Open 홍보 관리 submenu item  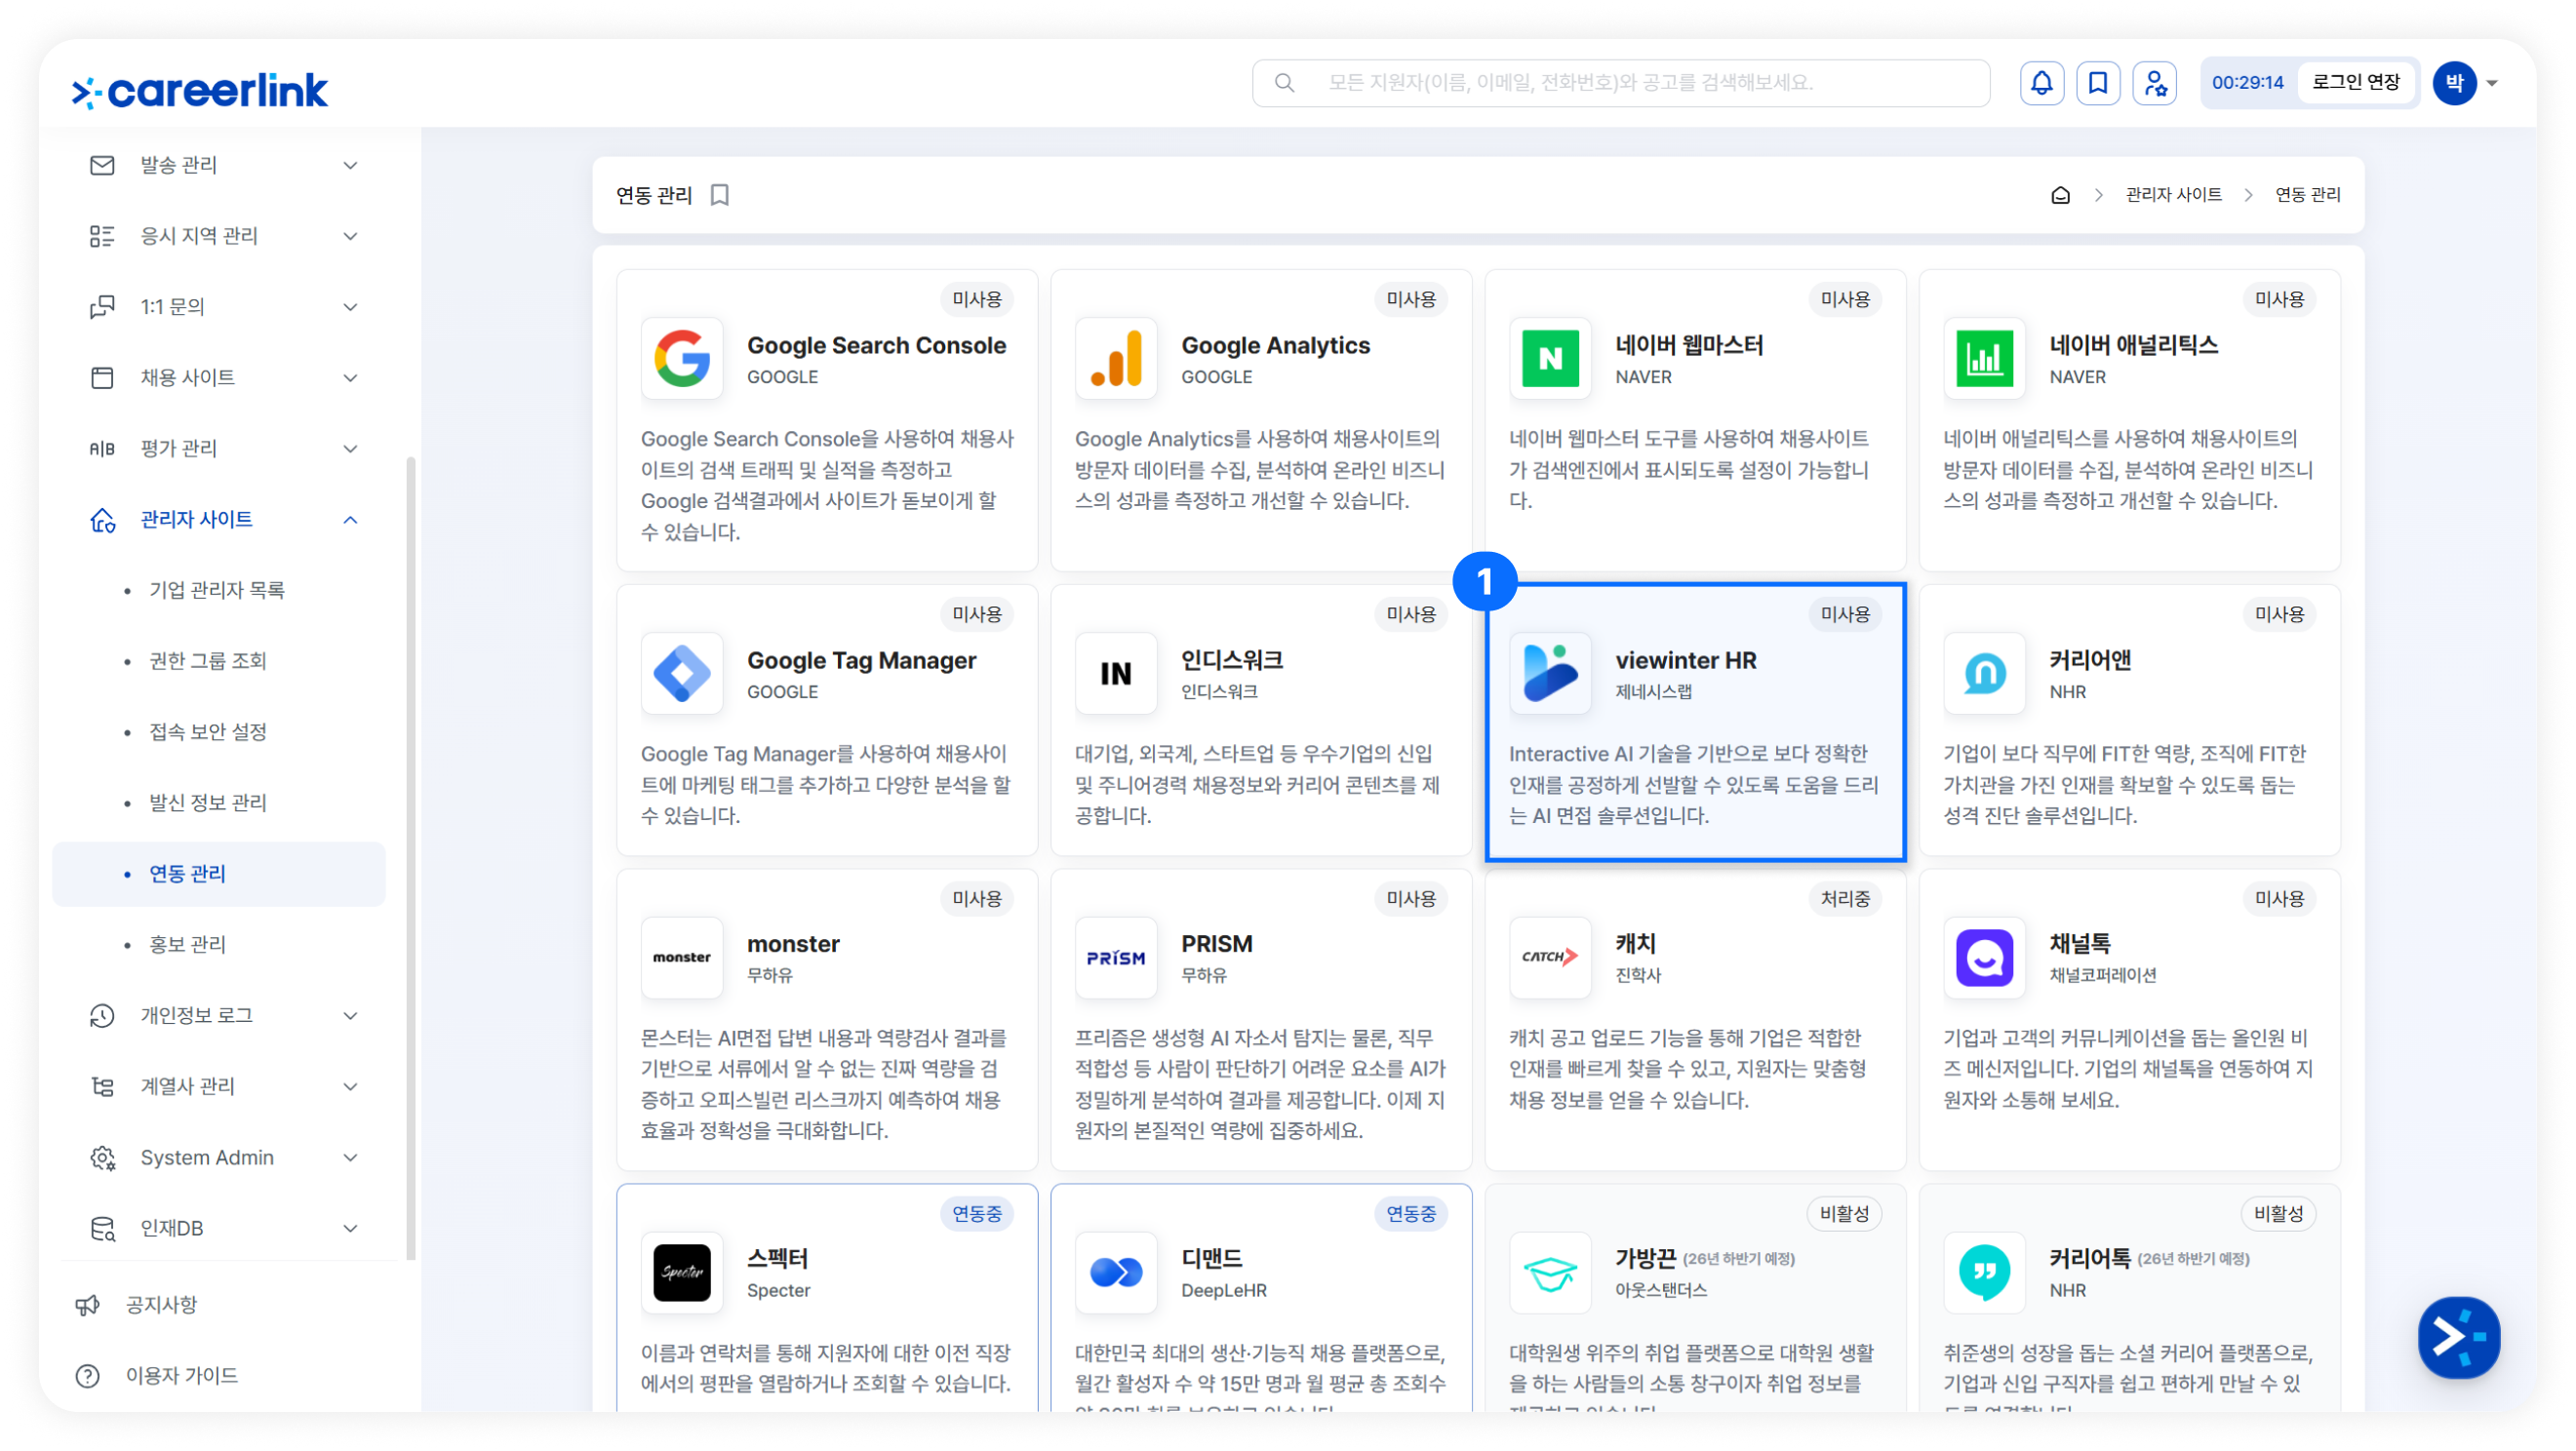click(x=188, y=945)
